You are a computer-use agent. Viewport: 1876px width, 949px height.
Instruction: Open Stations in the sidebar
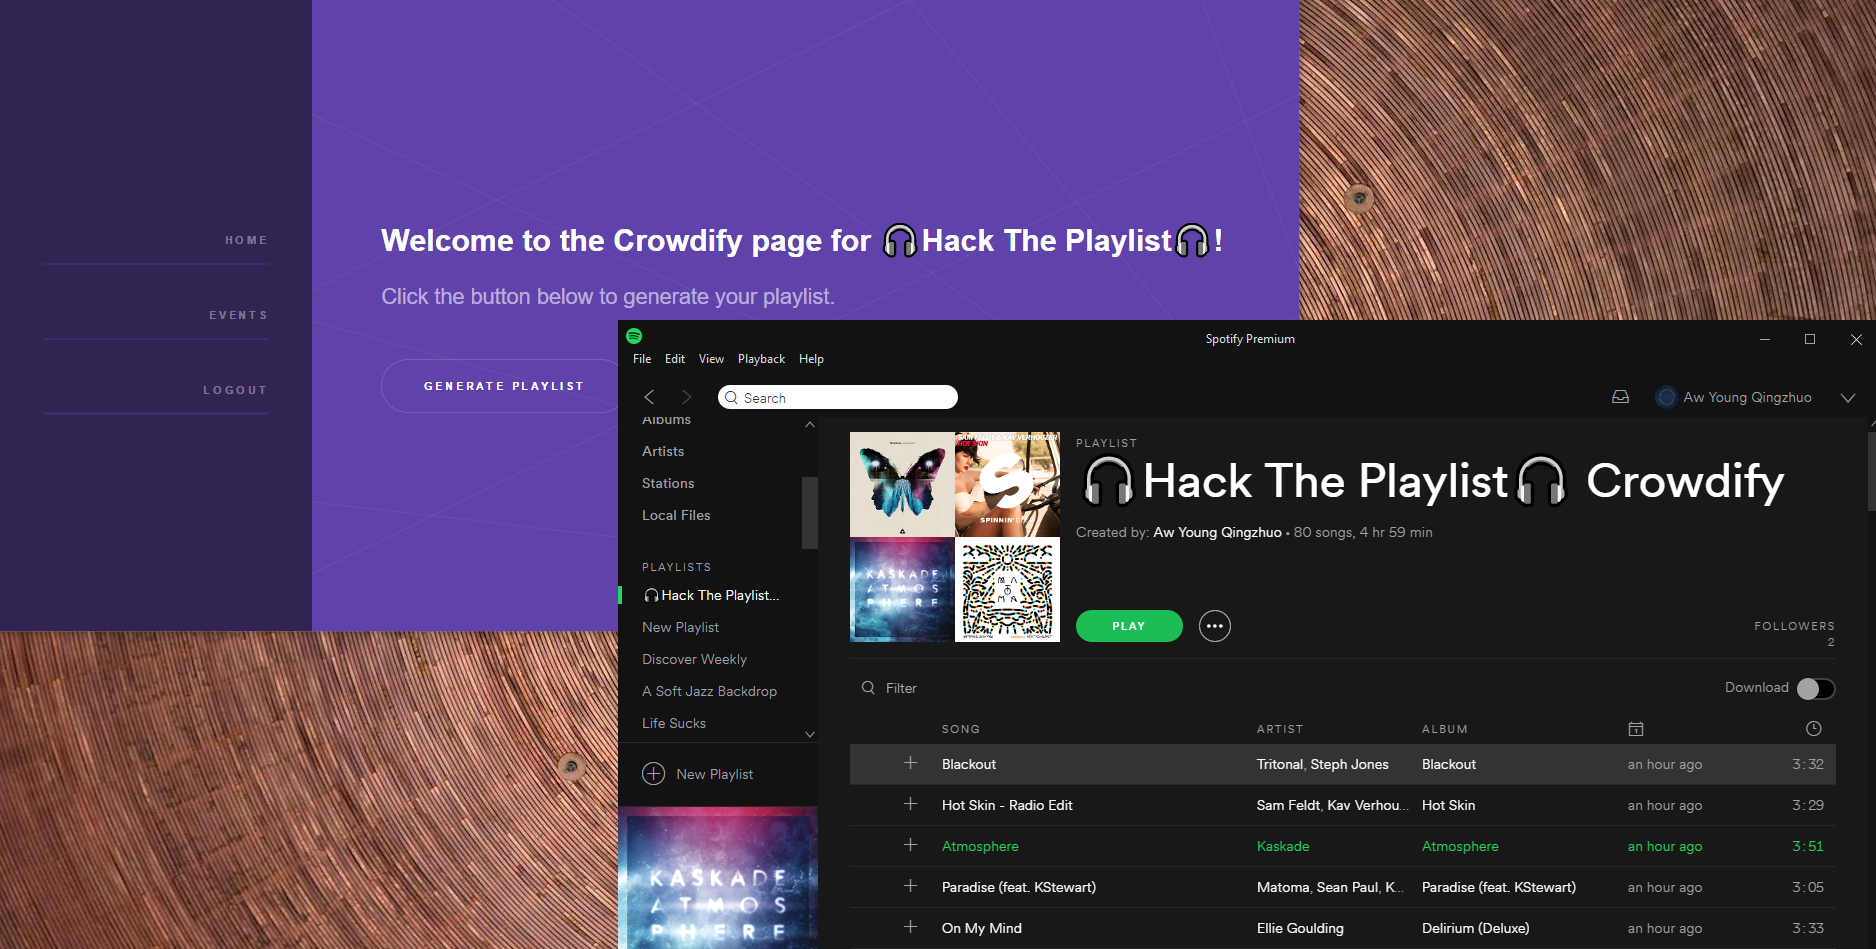pyautogui.click(x=668, y=483)
